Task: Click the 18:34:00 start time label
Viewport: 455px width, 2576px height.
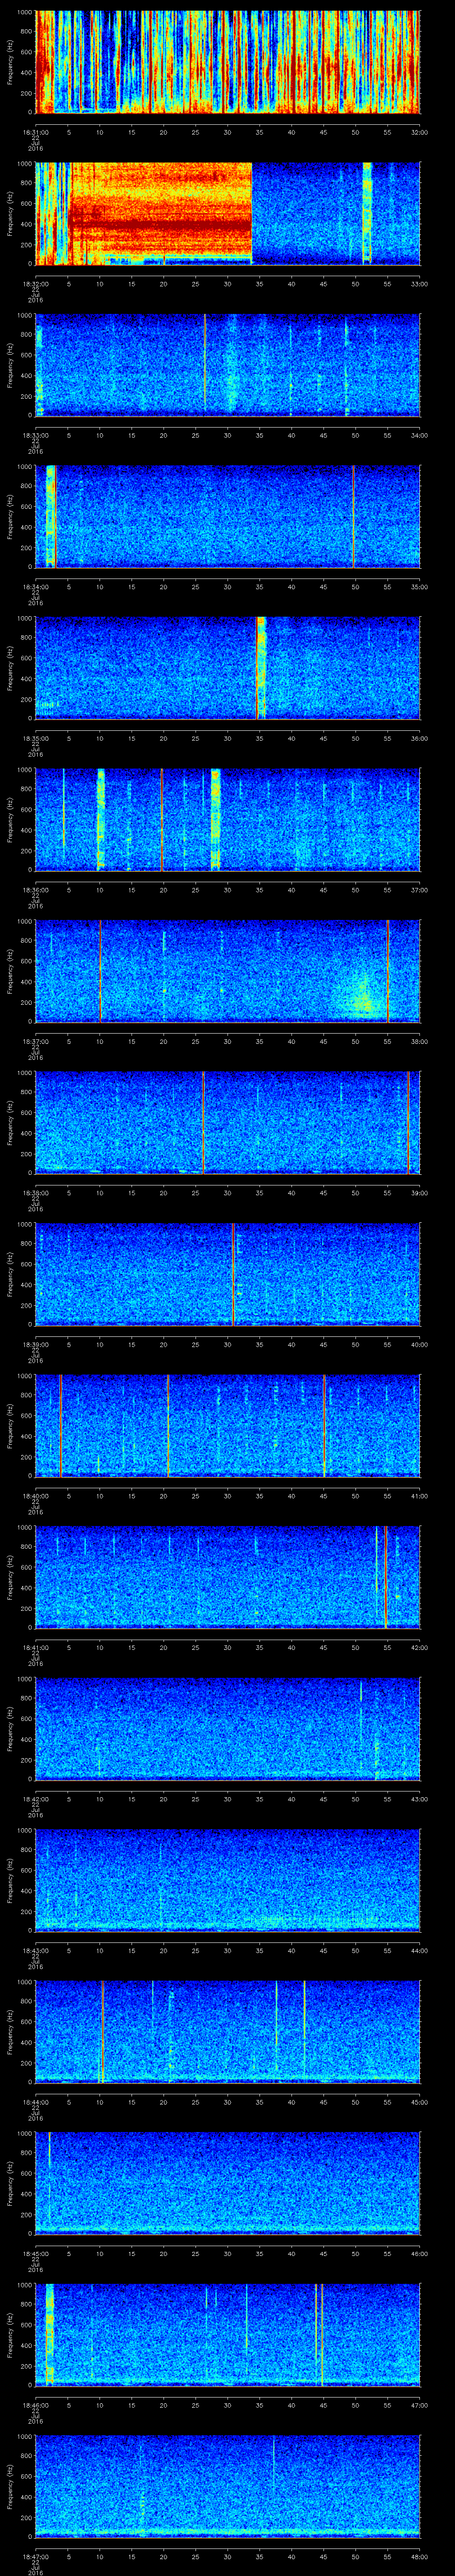Action: (x=35, y=586)
